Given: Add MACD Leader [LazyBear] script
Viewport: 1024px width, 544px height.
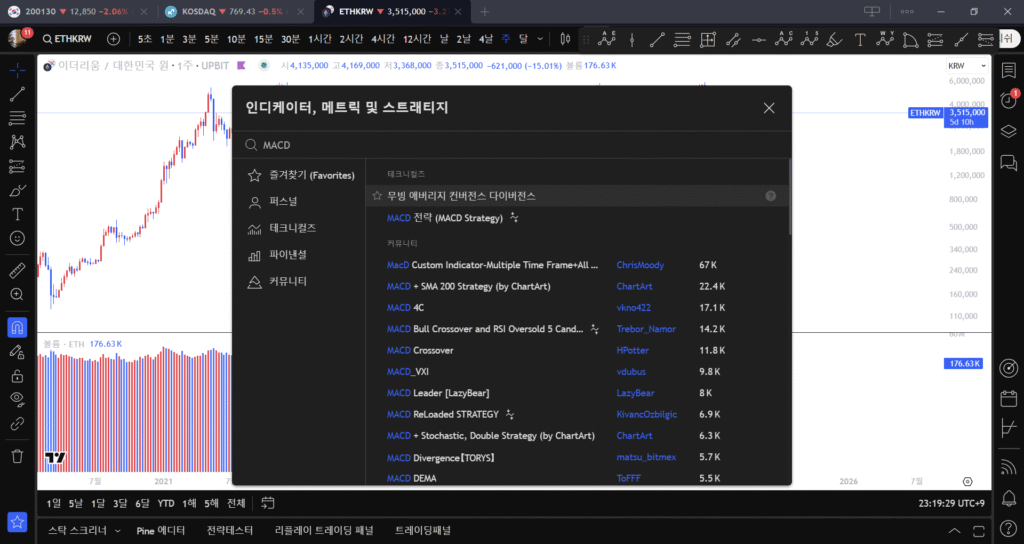Looking at the screenshot, I should pos(438,393).
